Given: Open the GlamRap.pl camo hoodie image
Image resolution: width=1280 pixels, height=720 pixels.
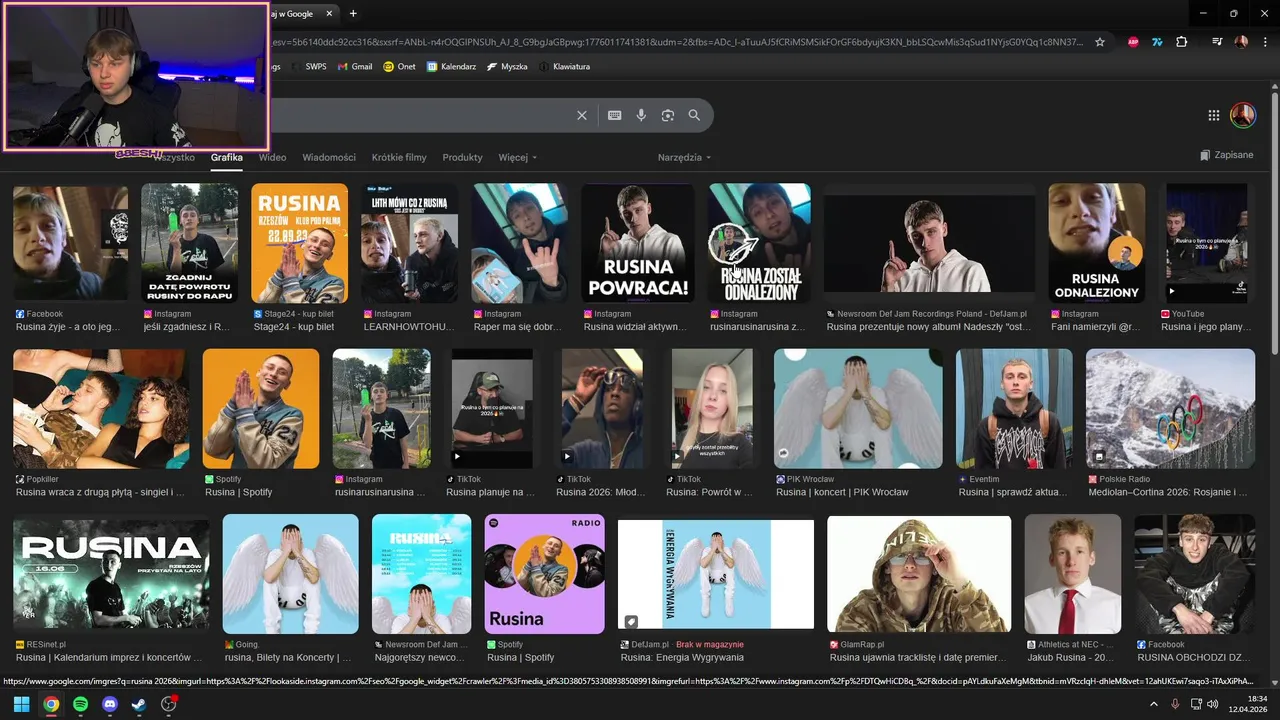Looking at the screenshot, I should click(x=919, y=574).
